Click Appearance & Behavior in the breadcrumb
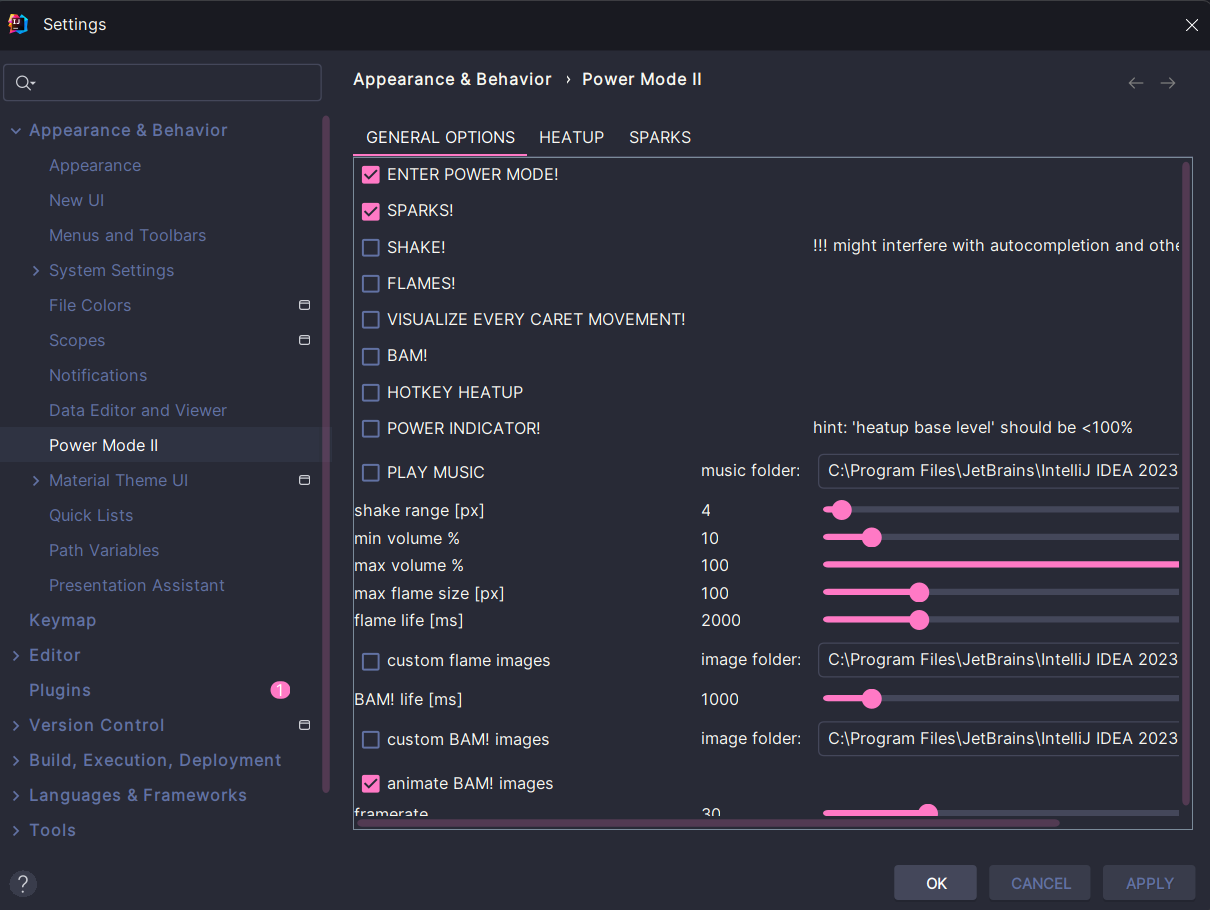 pyautogui.click(x=452, y=79)
